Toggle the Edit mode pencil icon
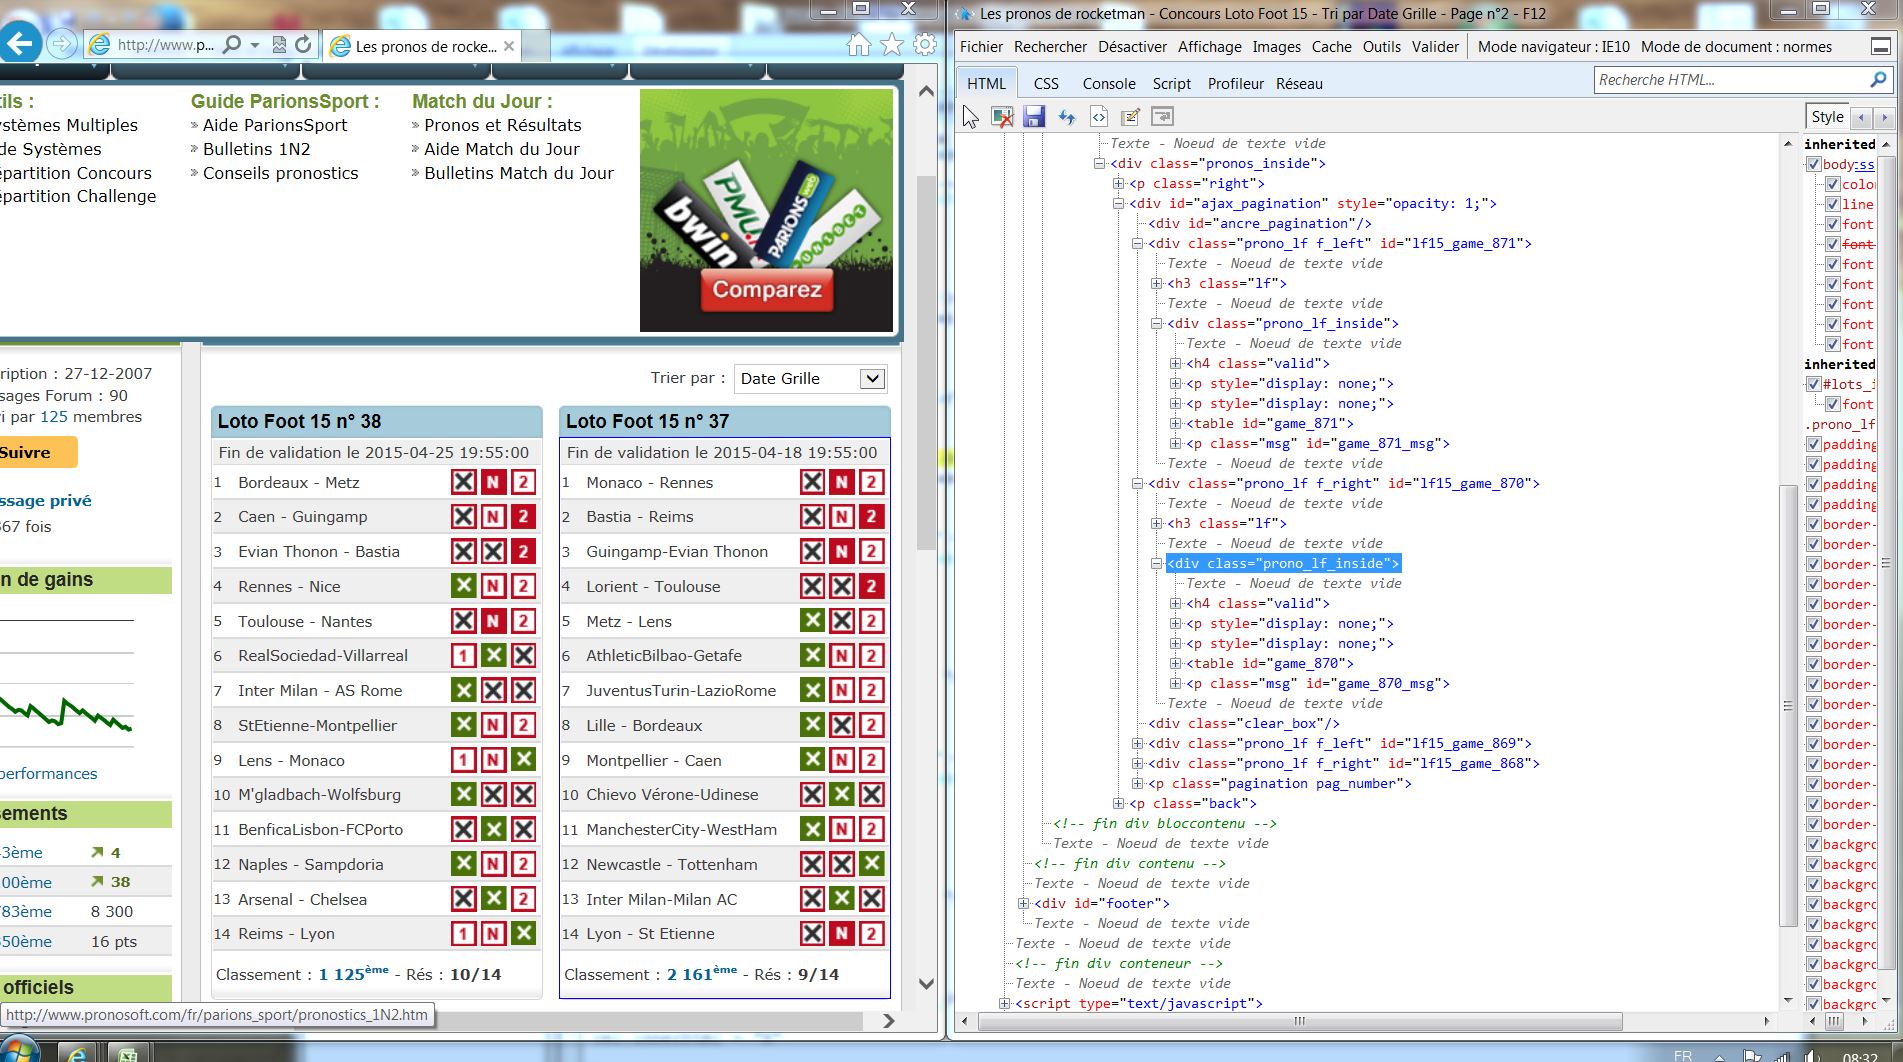This screenshot has height=1062, width=1903. [1130, 117]
